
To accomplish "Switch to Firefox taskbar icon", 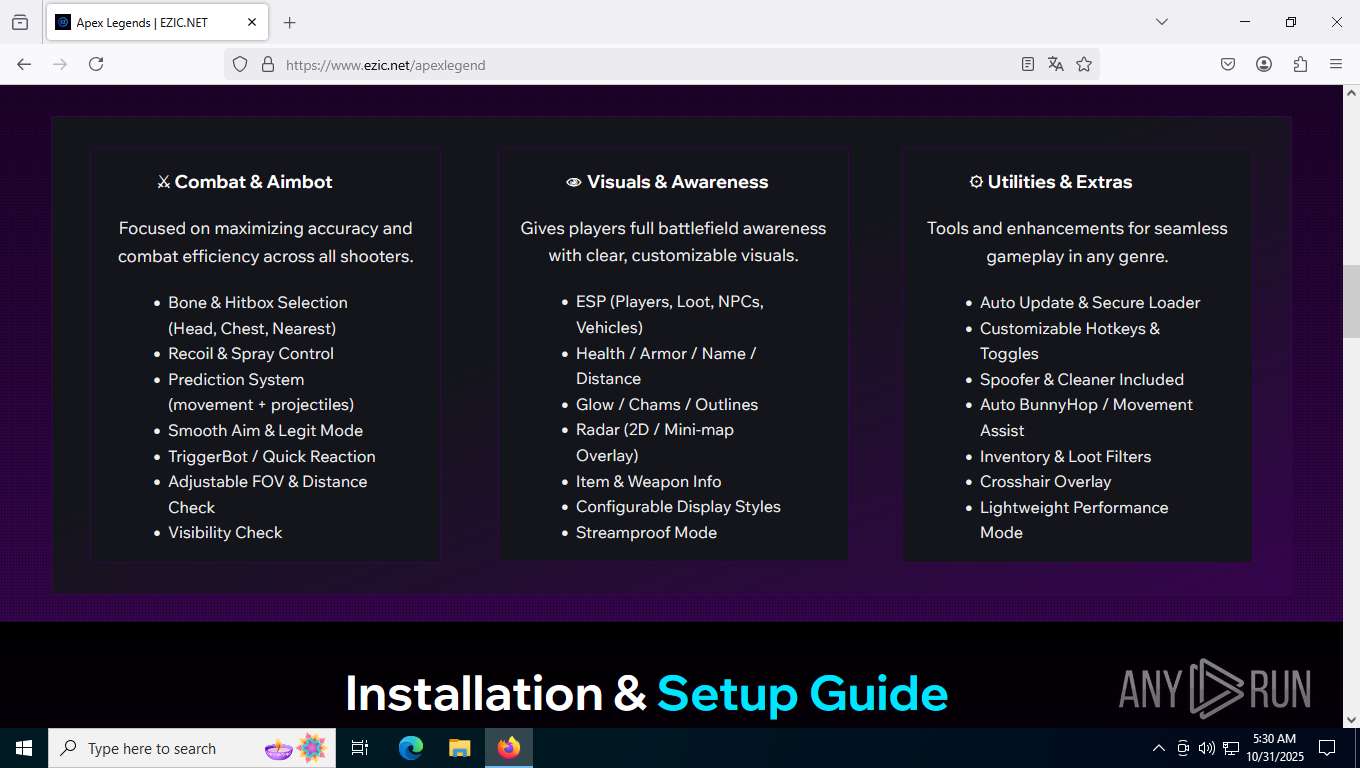I will point(509,748).
